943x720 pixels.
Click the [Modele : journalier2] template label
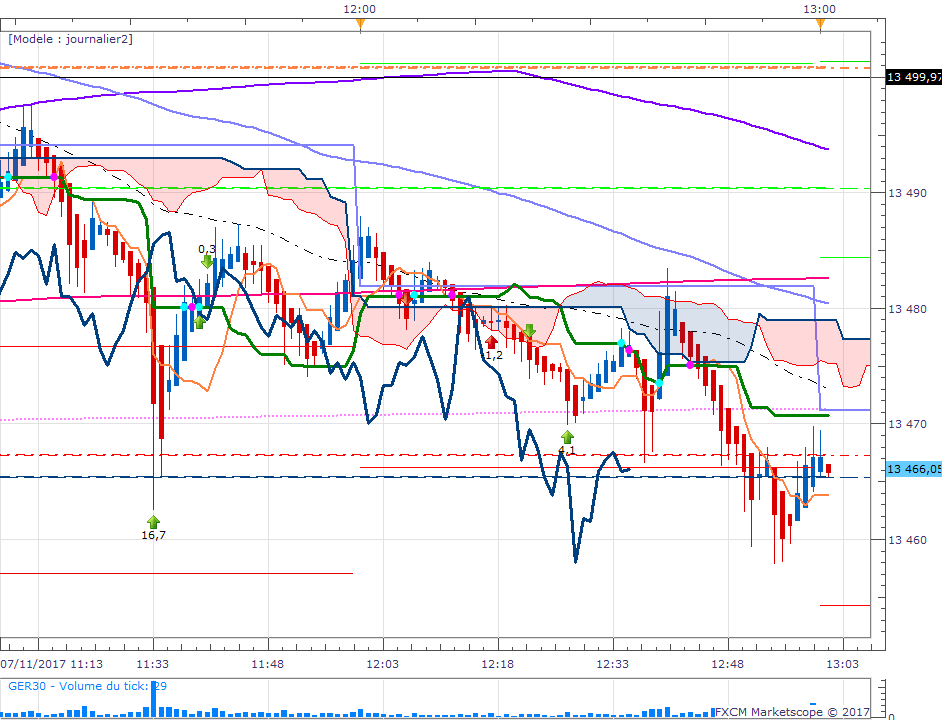(x=70, y=39)
